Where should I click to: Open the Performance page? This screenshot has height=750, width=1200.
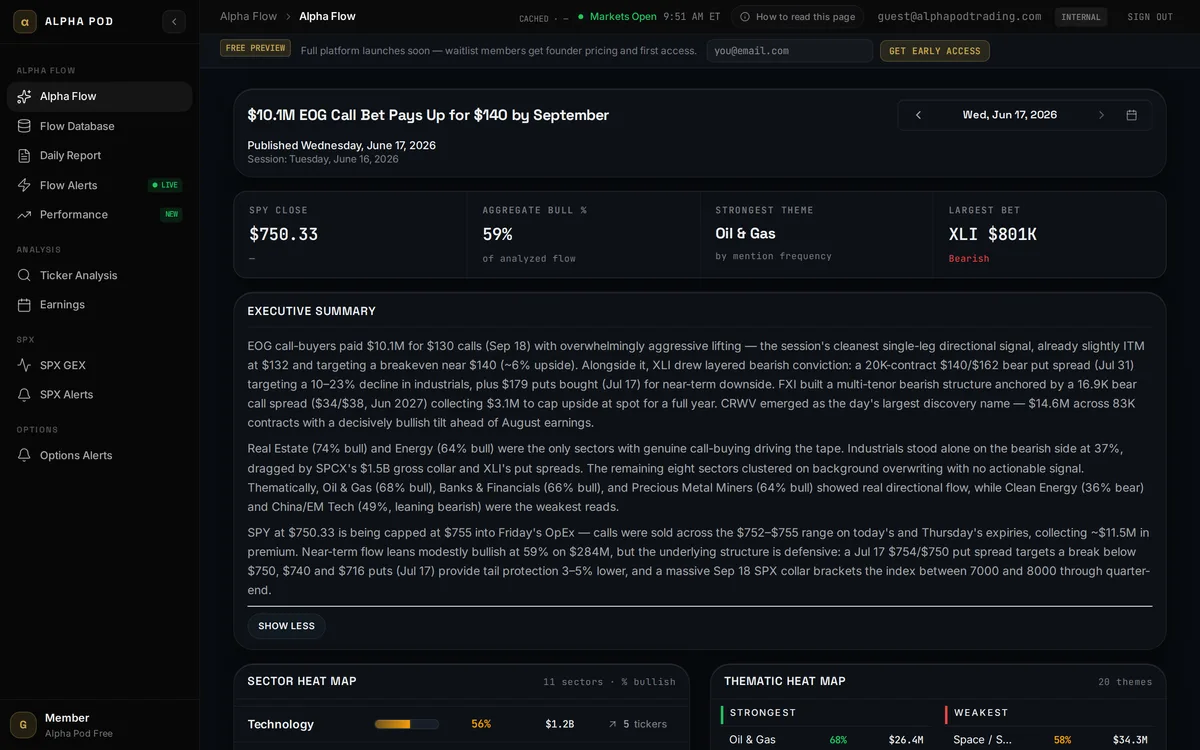click(x=99, y=214)
